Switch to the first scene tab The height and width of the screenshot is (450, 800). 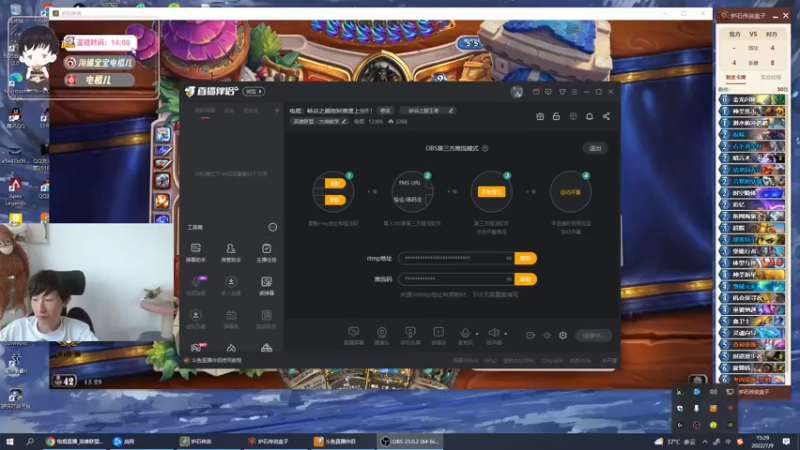point(205,111)
